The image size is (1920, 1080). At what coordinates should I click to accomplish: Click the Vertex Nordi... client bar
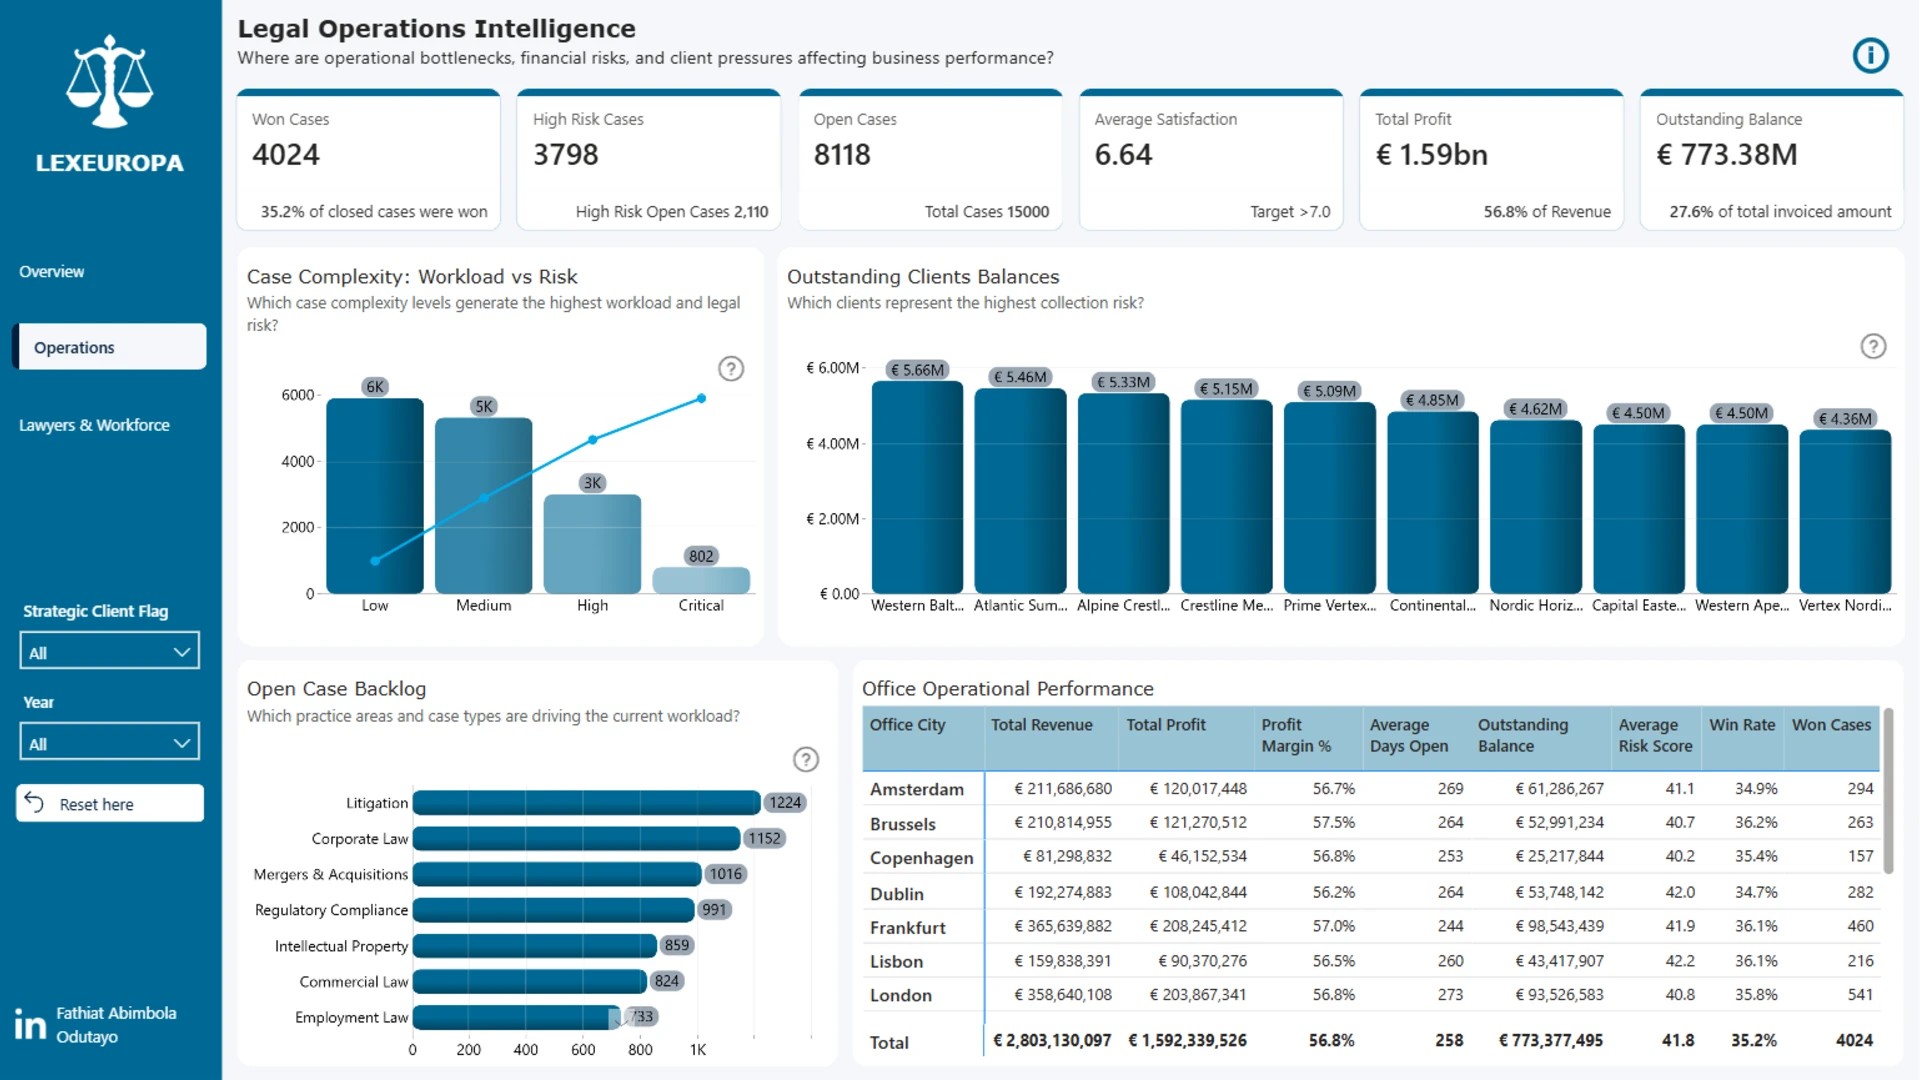point(1845,512)
